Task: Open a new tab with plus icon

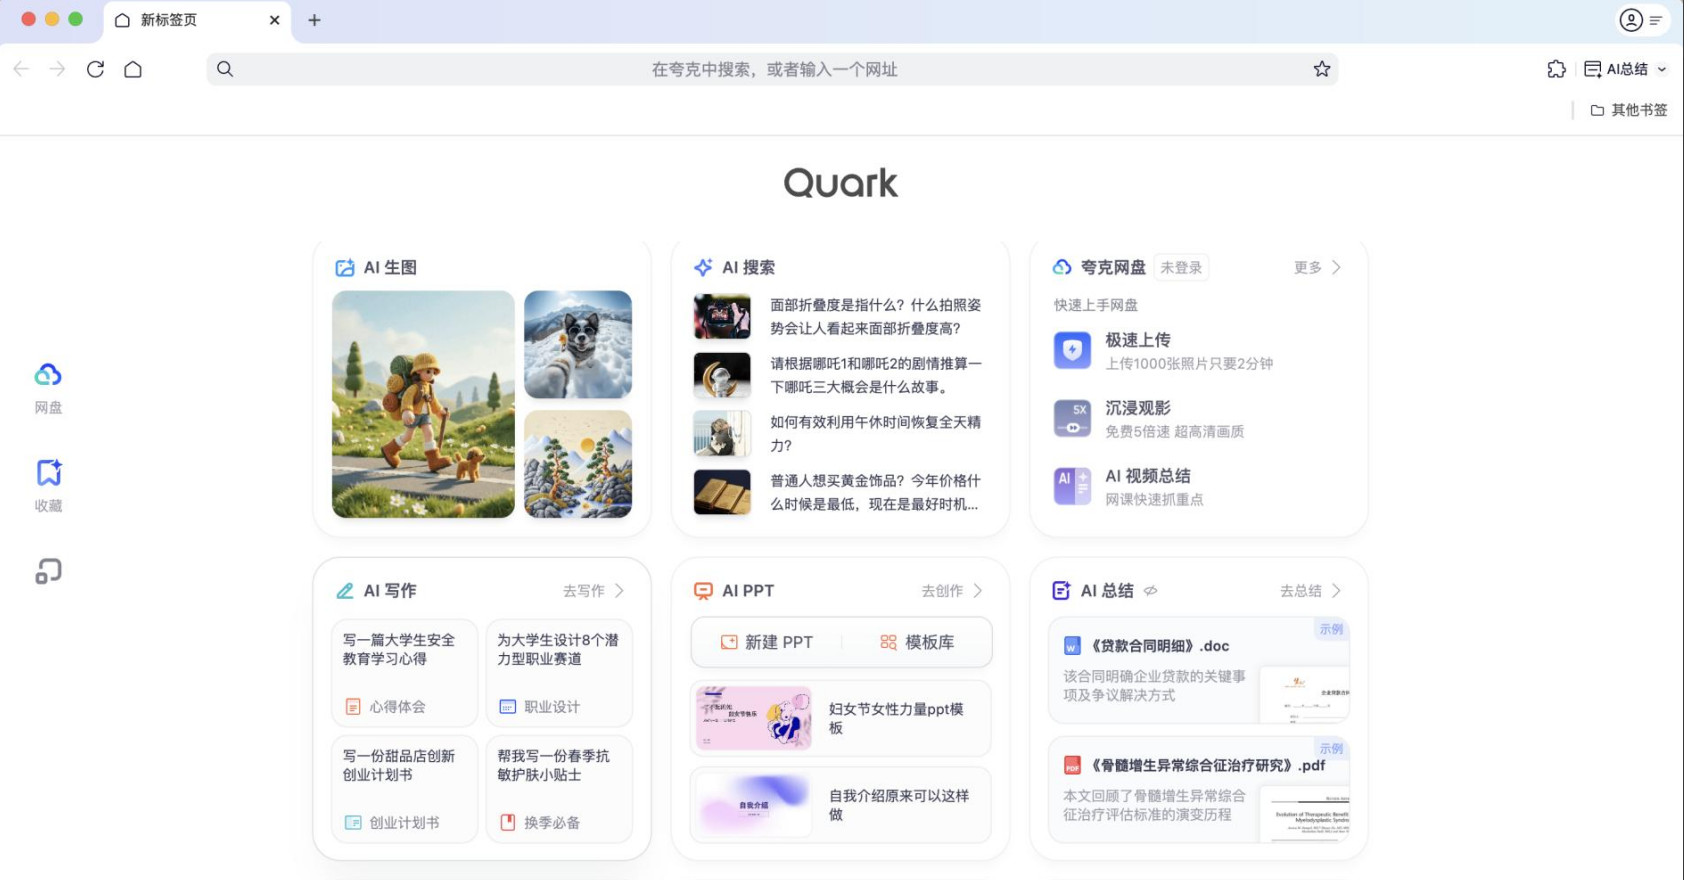Action: coord(314,20)
